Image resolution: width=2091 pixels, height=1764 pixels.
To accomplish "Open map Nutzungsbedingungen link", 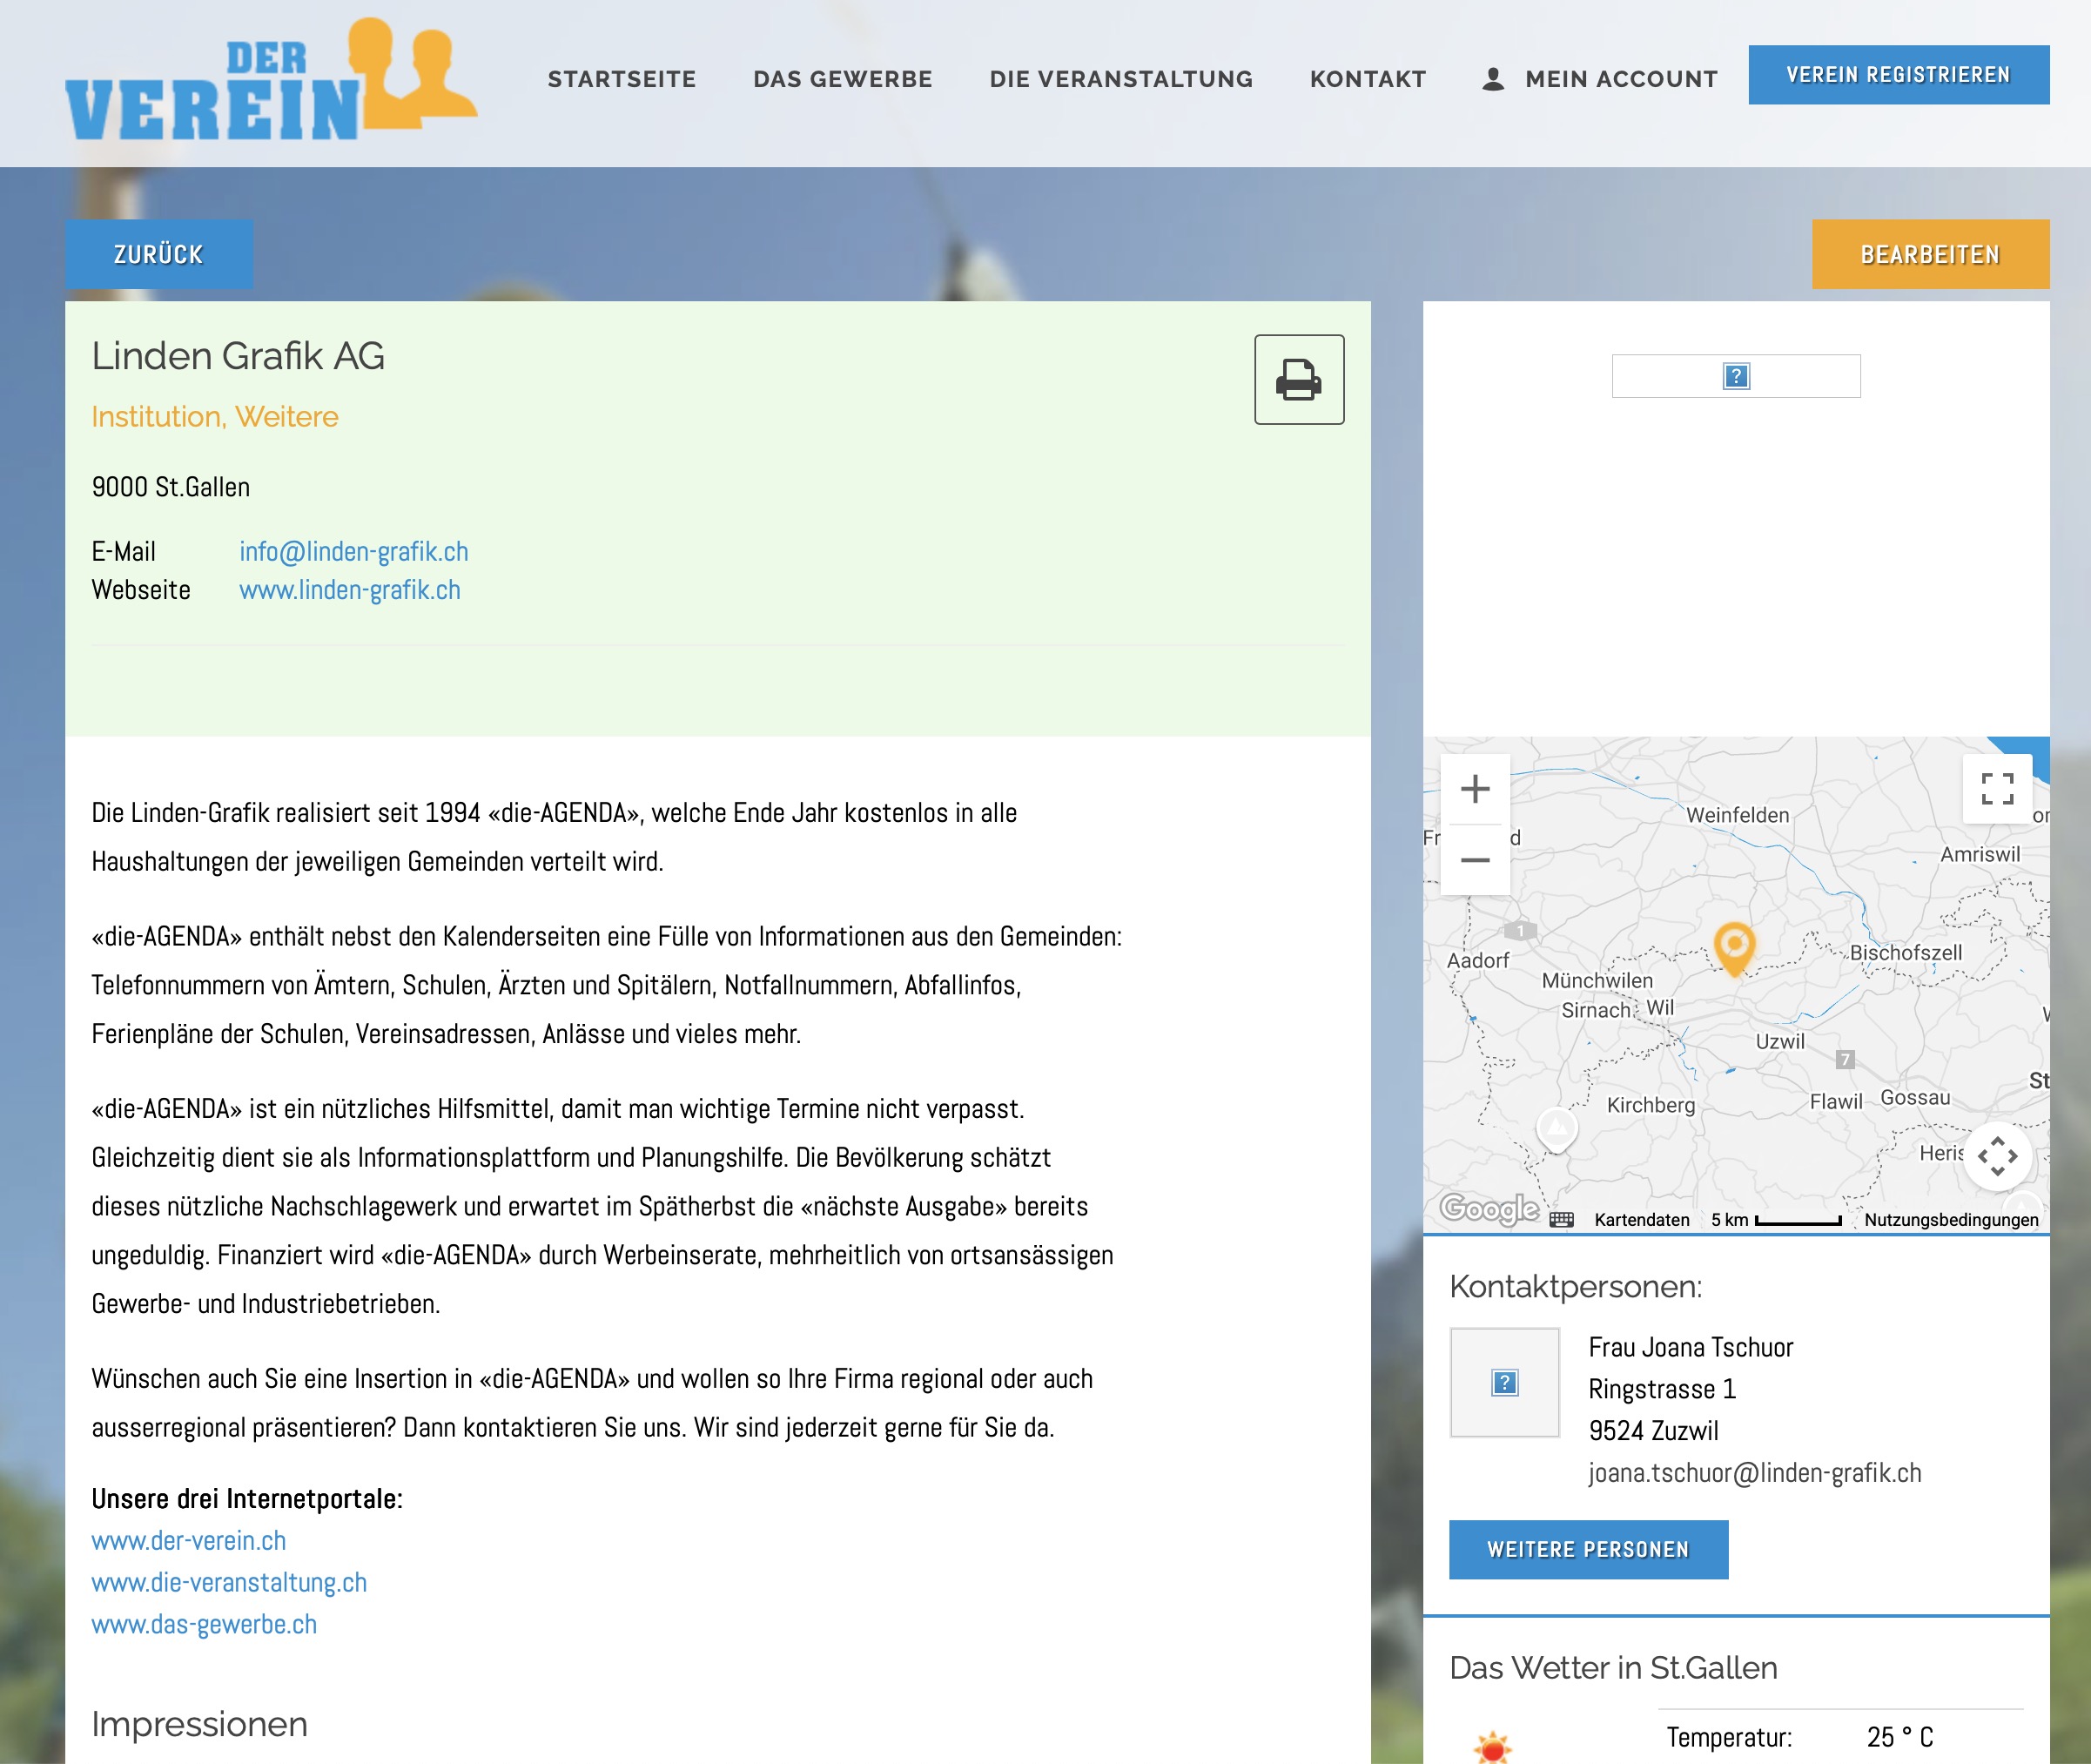I will pyautogui.click(x=1951, y=1219).
